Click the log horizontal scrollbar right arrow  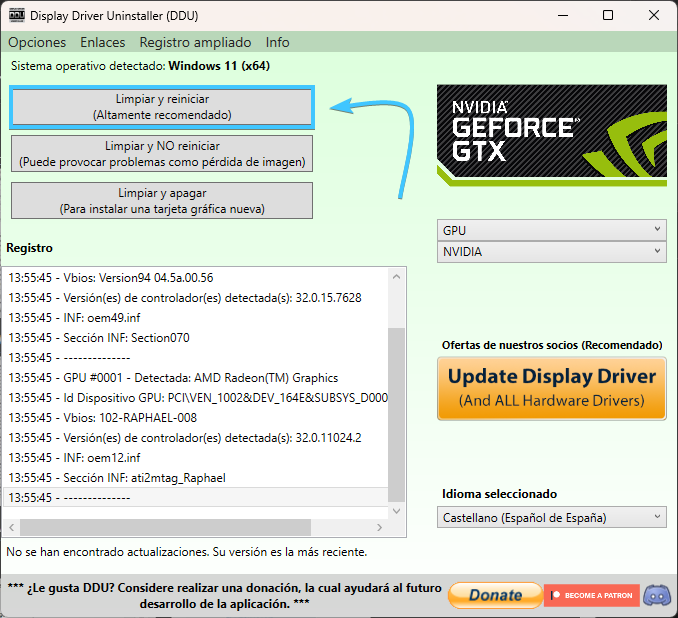(379, 527)
